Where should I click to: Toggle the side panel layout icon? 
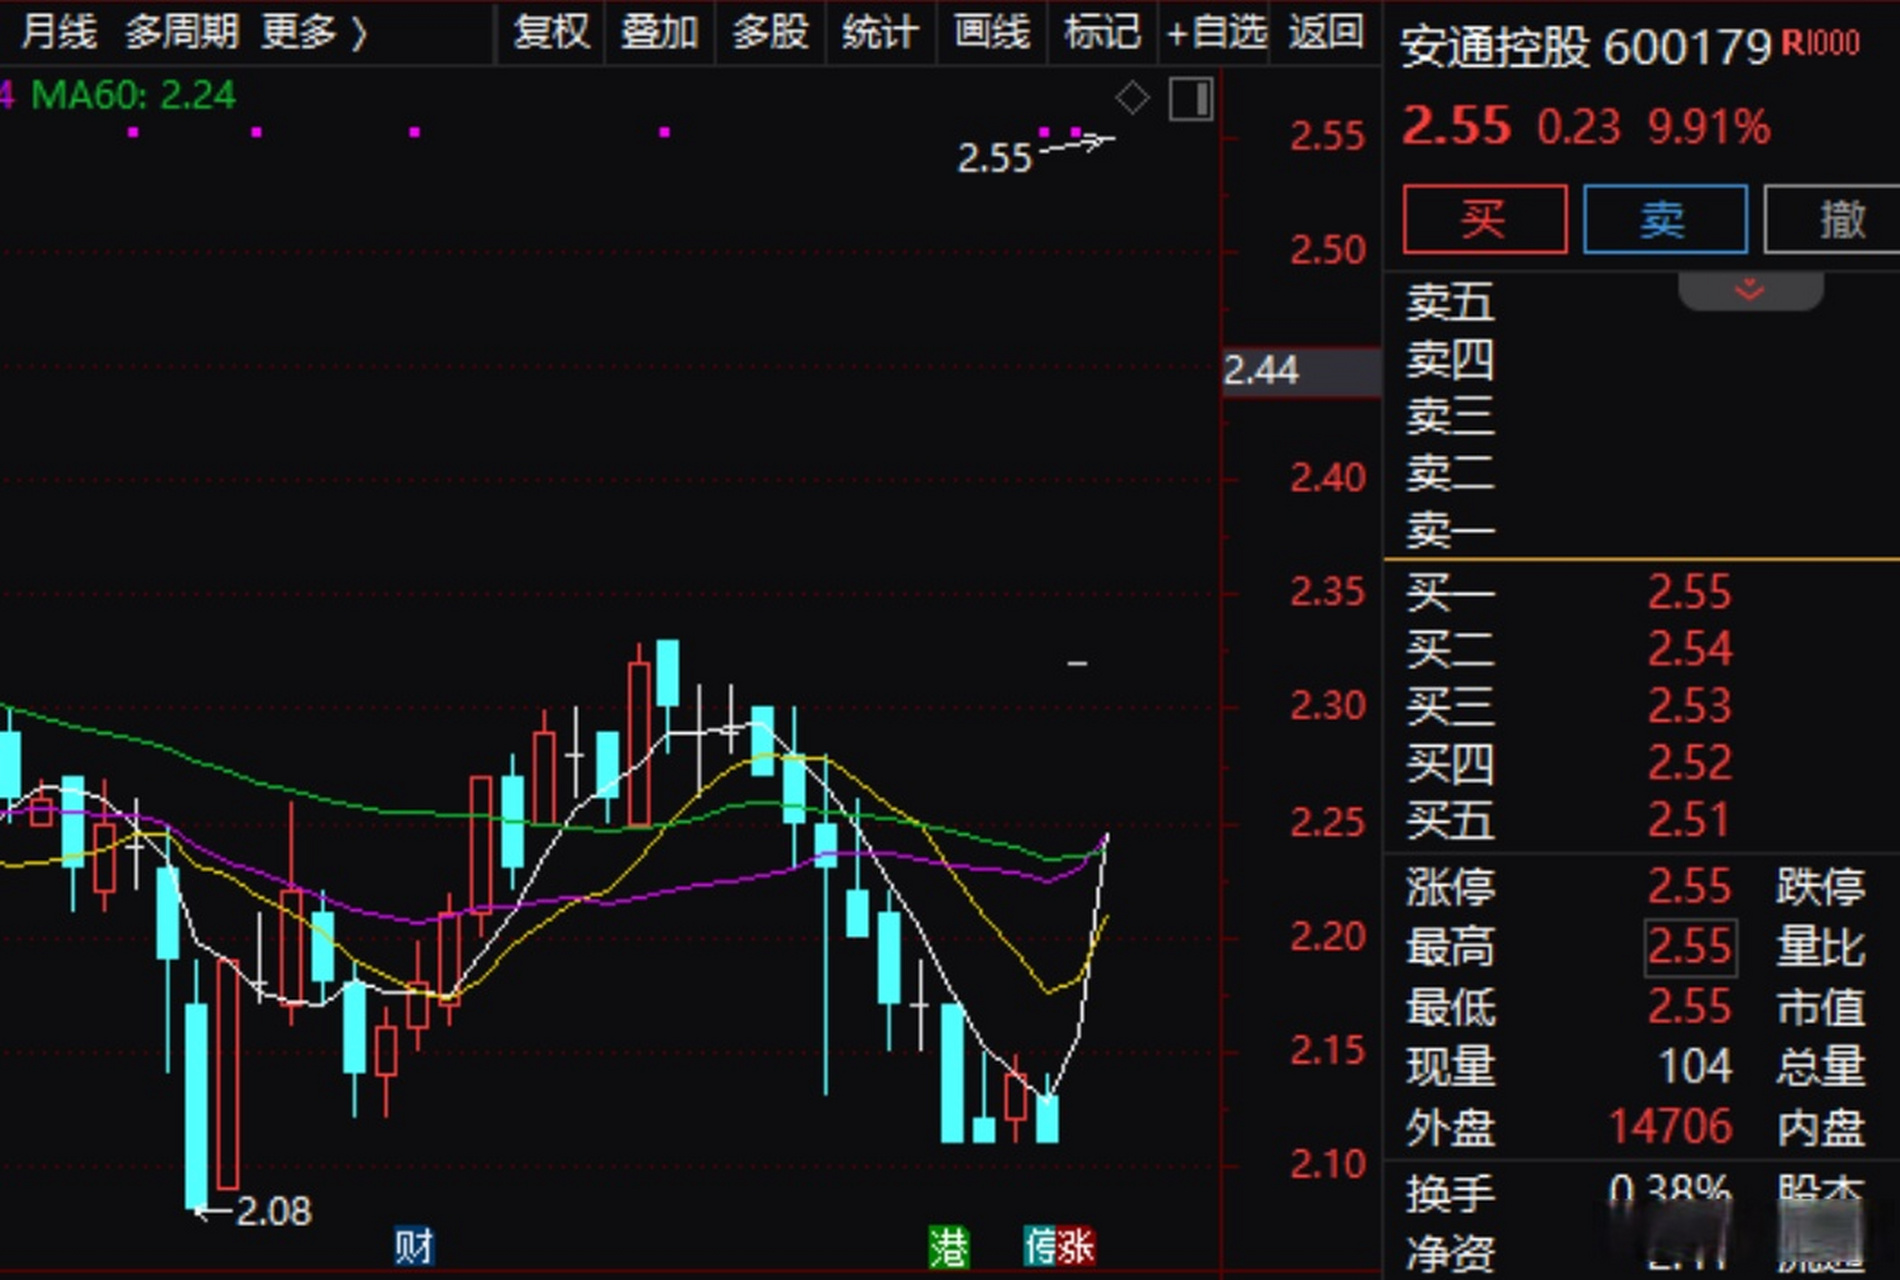click(1191, 99)
